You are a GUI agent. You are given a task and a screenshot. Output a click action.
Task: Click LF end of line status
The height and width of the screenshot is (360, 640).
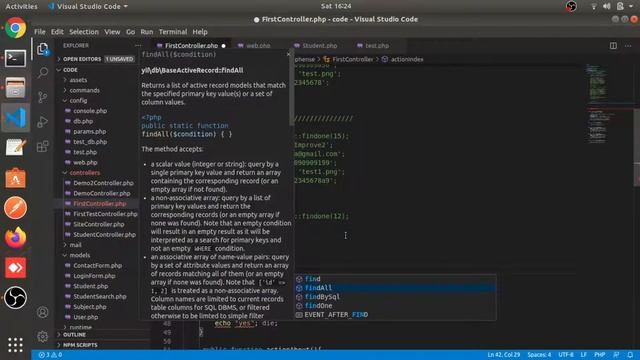(584, 355)
